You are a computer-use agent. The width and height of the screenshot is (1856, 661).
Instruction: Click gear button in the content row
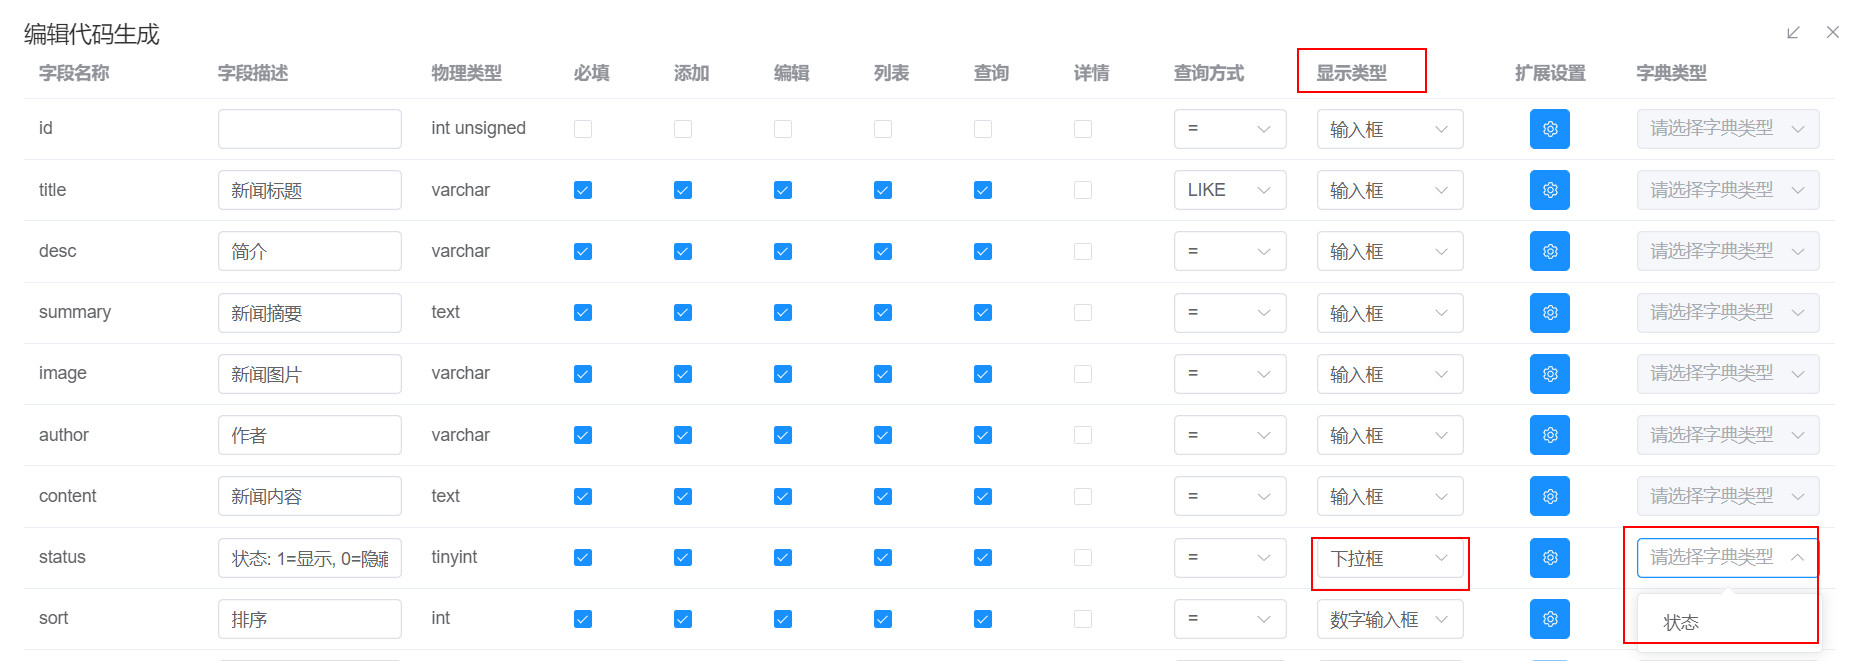pyautogui.click(x=1549, y=496)
